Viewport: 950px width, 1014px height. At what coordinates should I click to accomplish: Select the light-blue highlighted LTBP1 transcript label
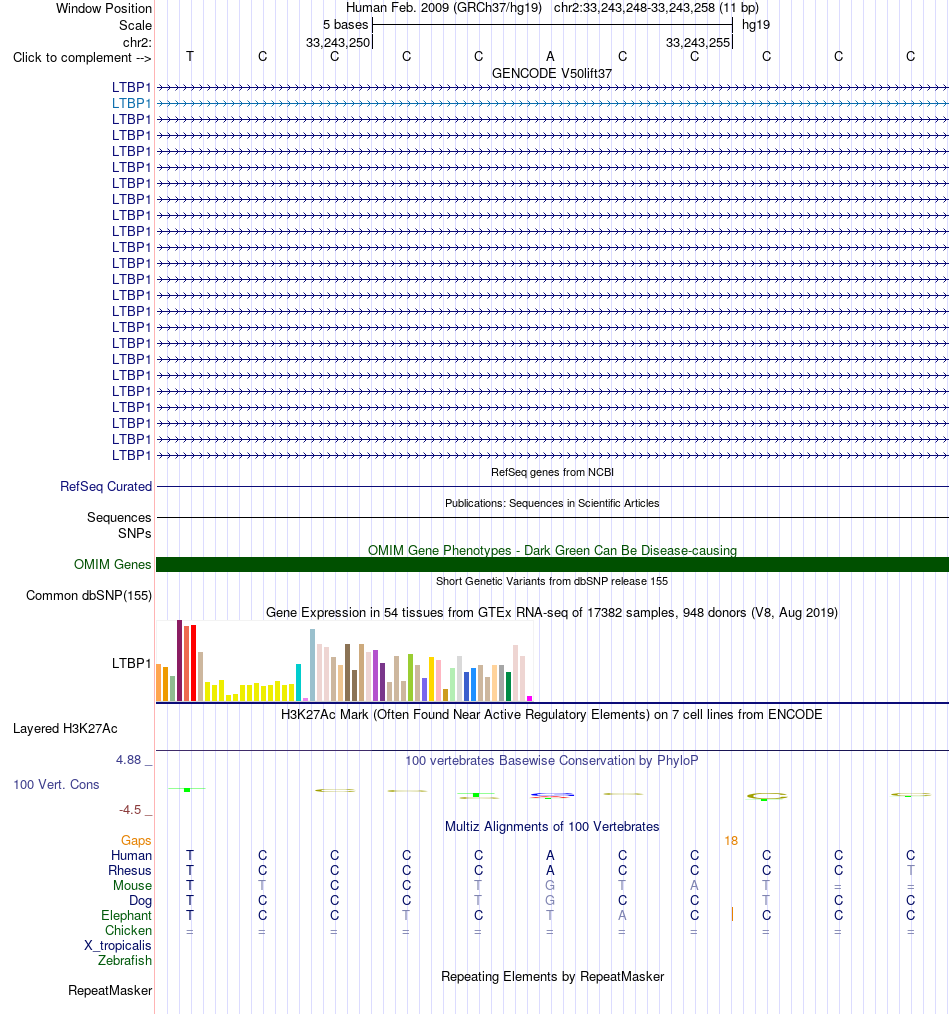[131, 103]
